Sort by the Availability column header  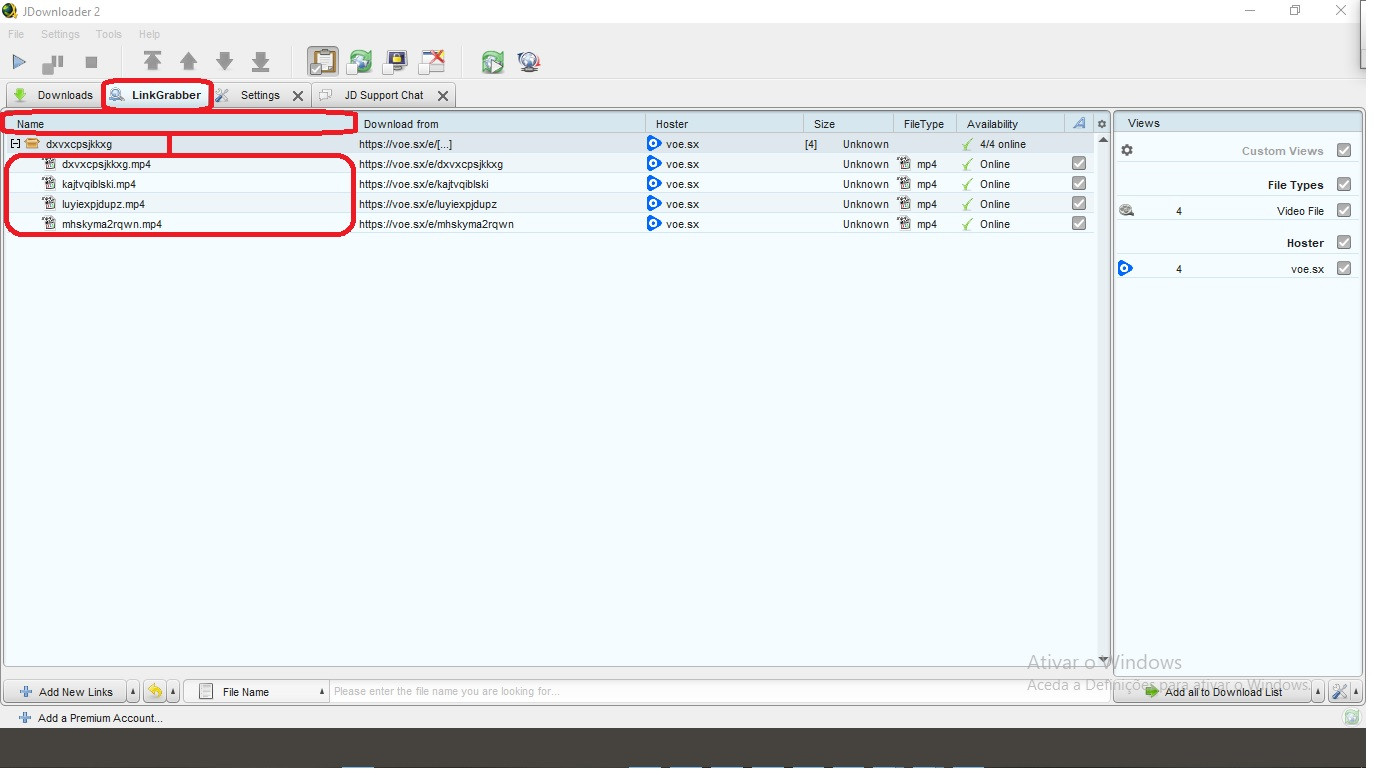tap(1010, 124)
